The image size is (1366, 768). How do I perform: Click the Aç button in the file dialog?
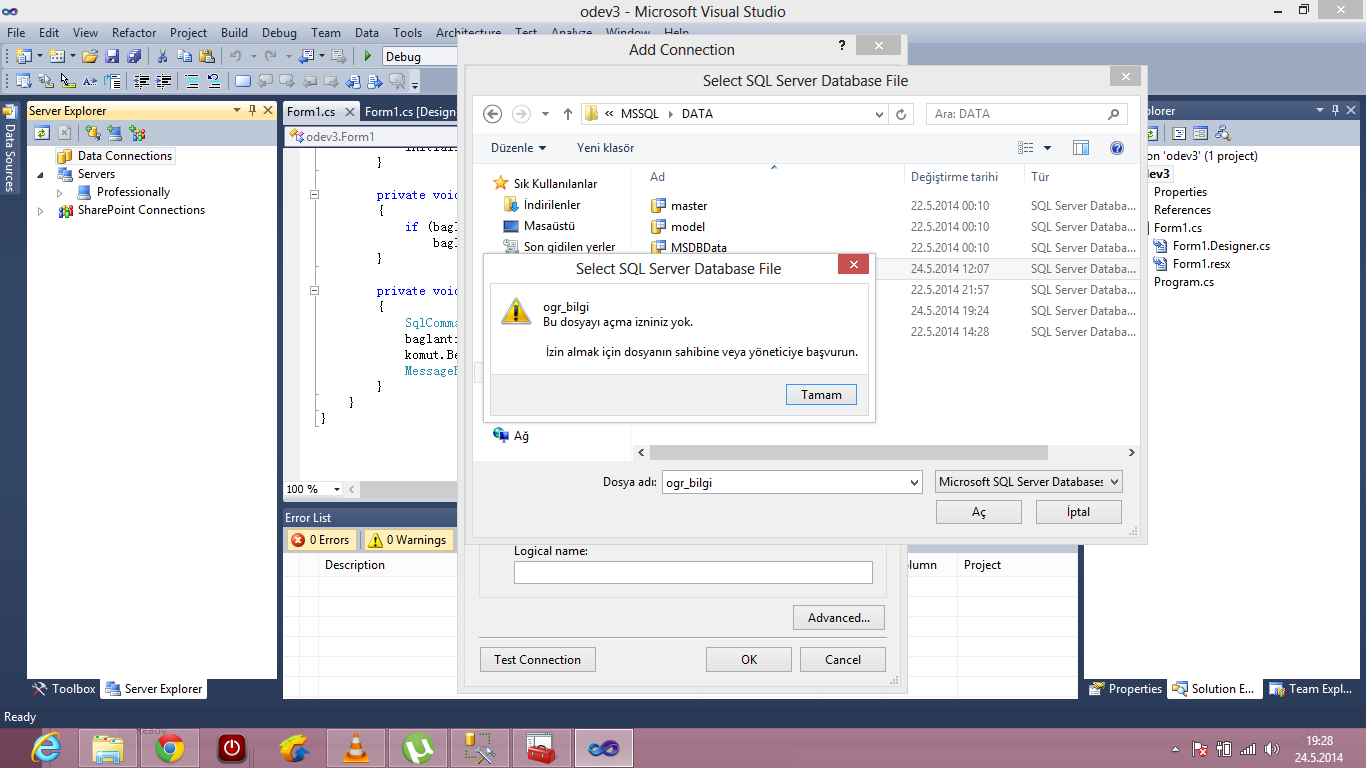click(x=979, y=512)
